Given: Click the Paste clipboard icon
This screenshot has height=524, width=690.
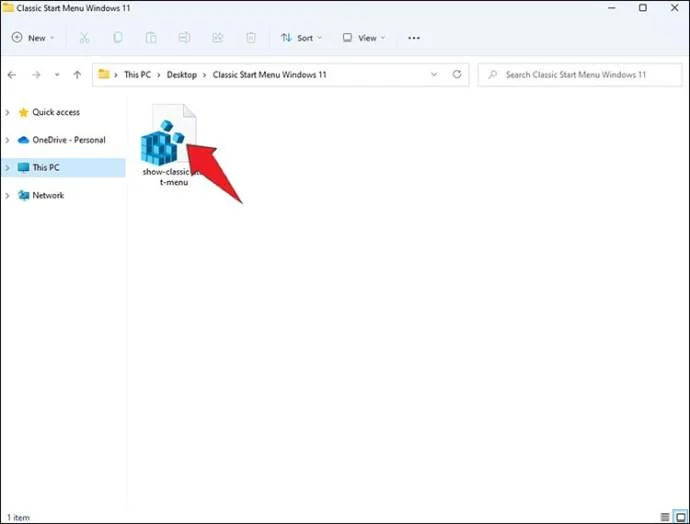Looking at the screenshot, I should point(151,38).
